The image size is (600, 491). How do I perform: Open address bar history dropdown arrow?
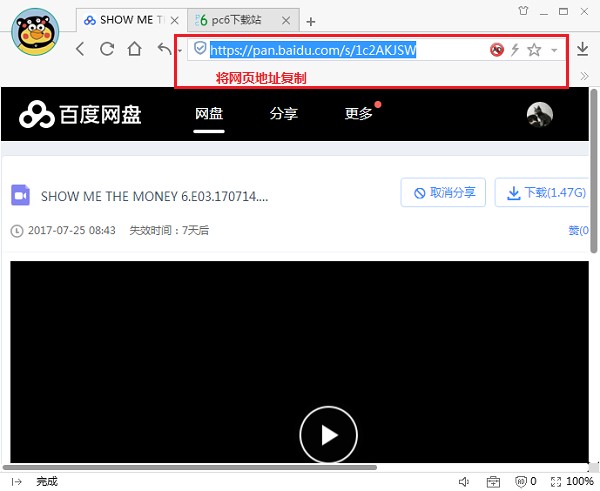point(554,50)
